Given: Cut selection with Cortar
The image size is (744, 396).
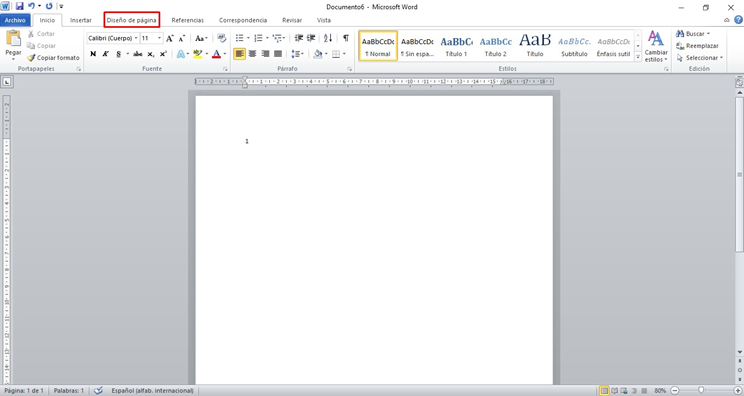Looking at the screenshot, I should pyautogui.click(x=41, y=34).
